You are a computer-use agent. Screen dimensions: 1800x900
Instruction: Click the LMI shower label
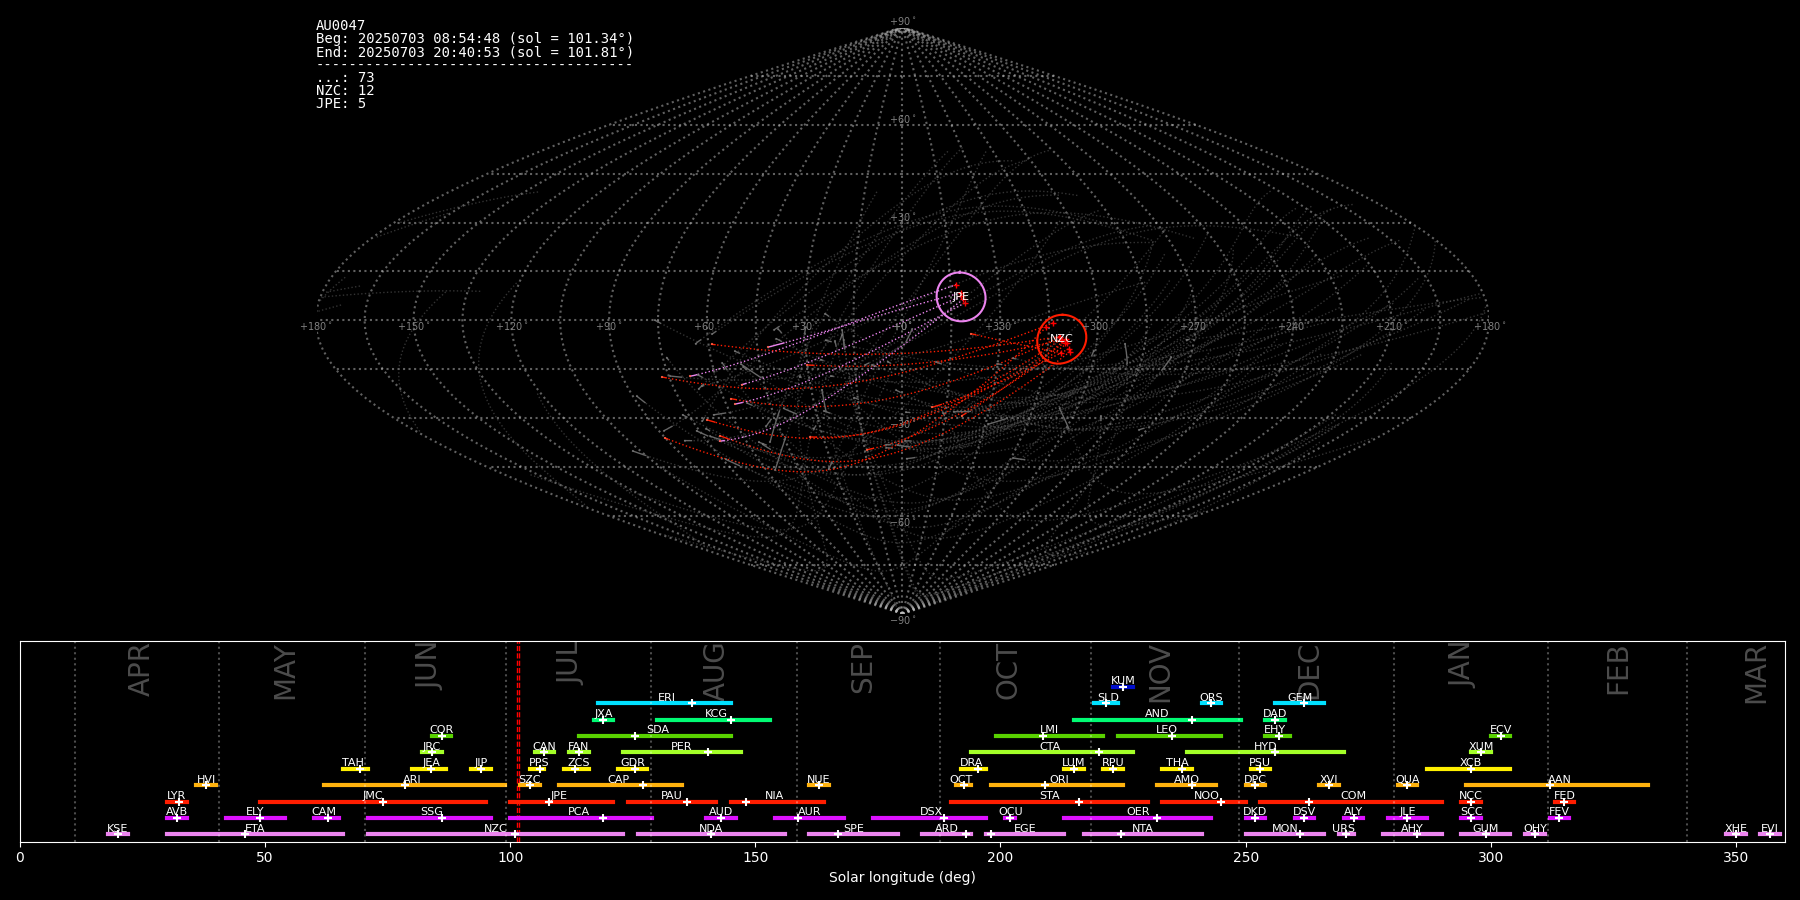(1048, 730)
